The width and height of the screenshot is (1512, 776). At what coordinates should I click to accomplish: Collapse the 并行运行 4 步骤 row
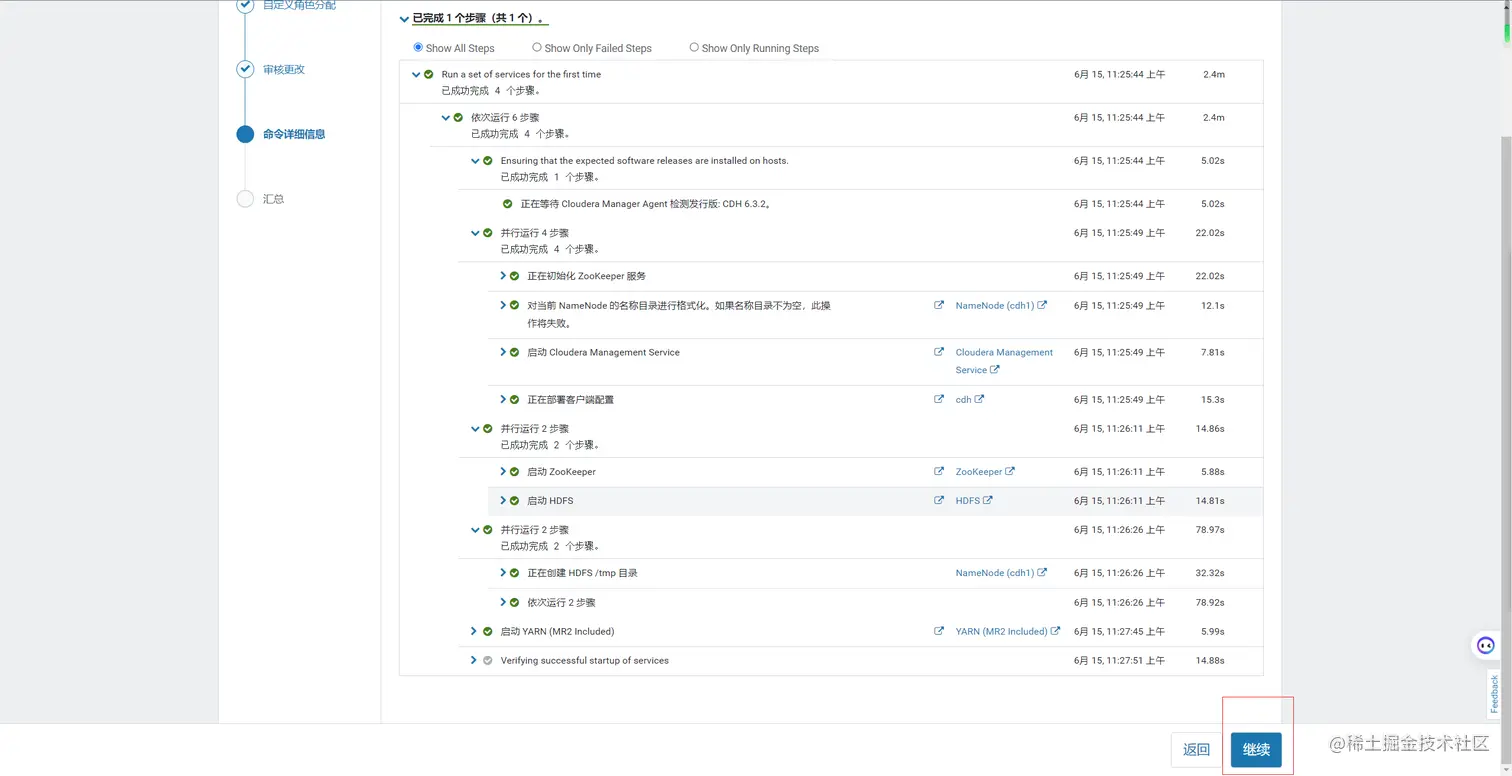475,233
